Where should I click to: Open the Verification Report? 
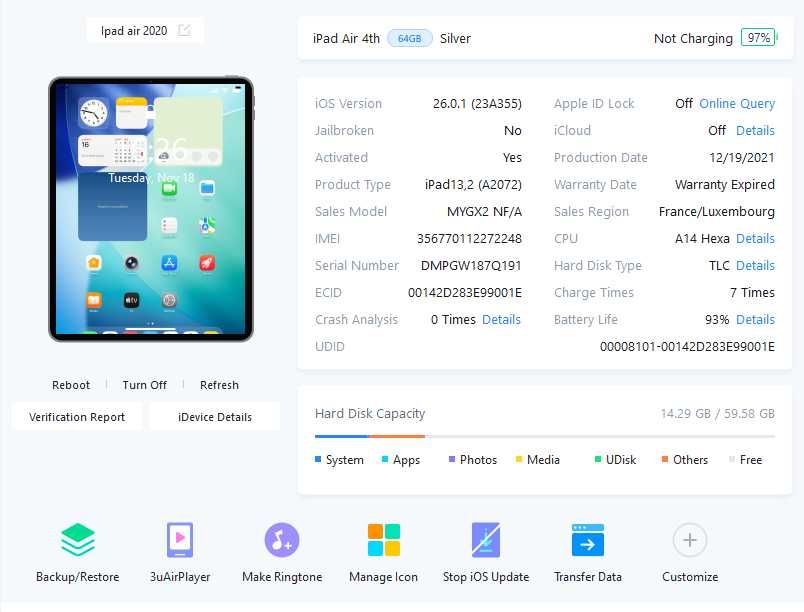[x=77, y=417]
